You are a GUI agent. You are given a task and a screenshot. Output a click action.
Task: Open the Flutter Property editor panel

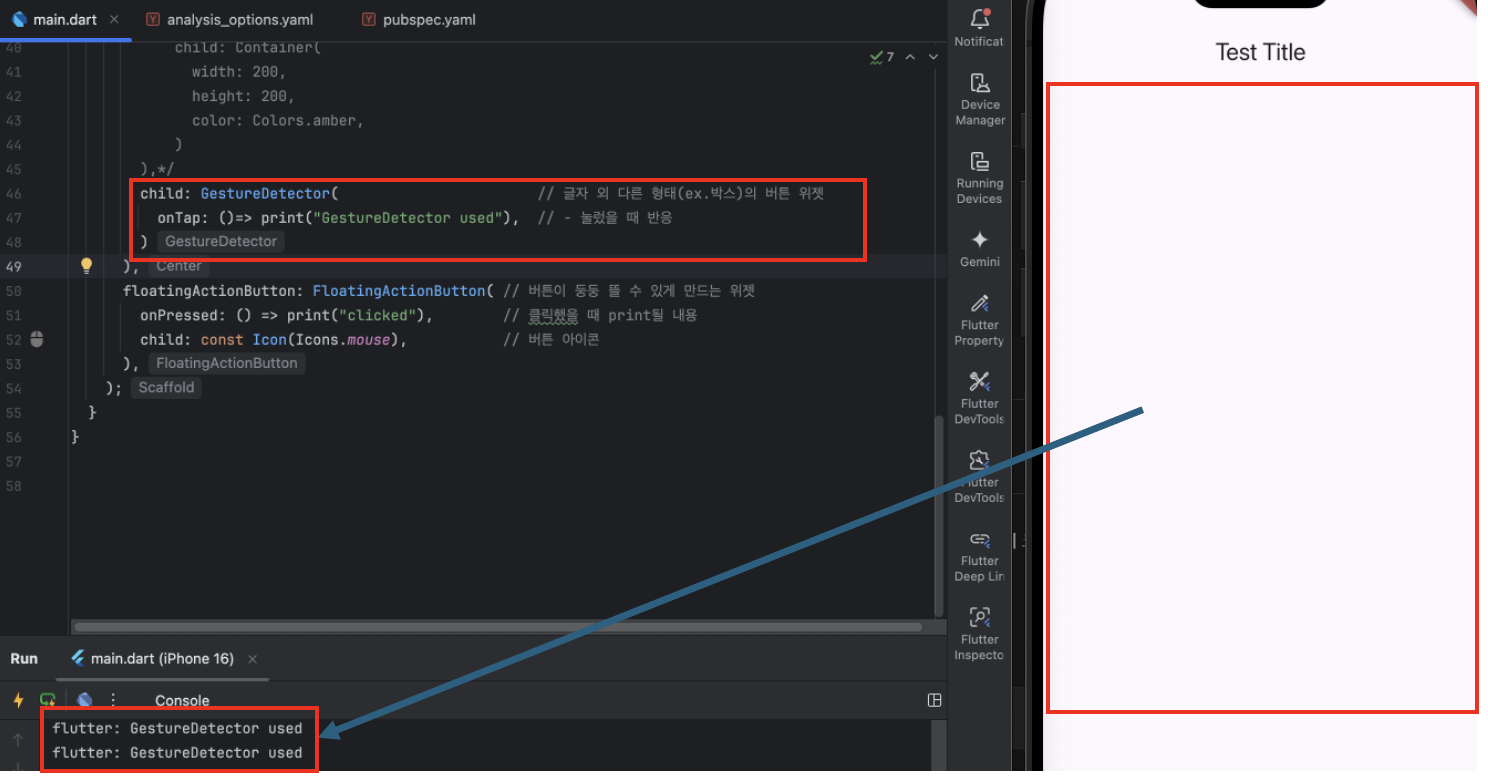click(x=979, y=320)
